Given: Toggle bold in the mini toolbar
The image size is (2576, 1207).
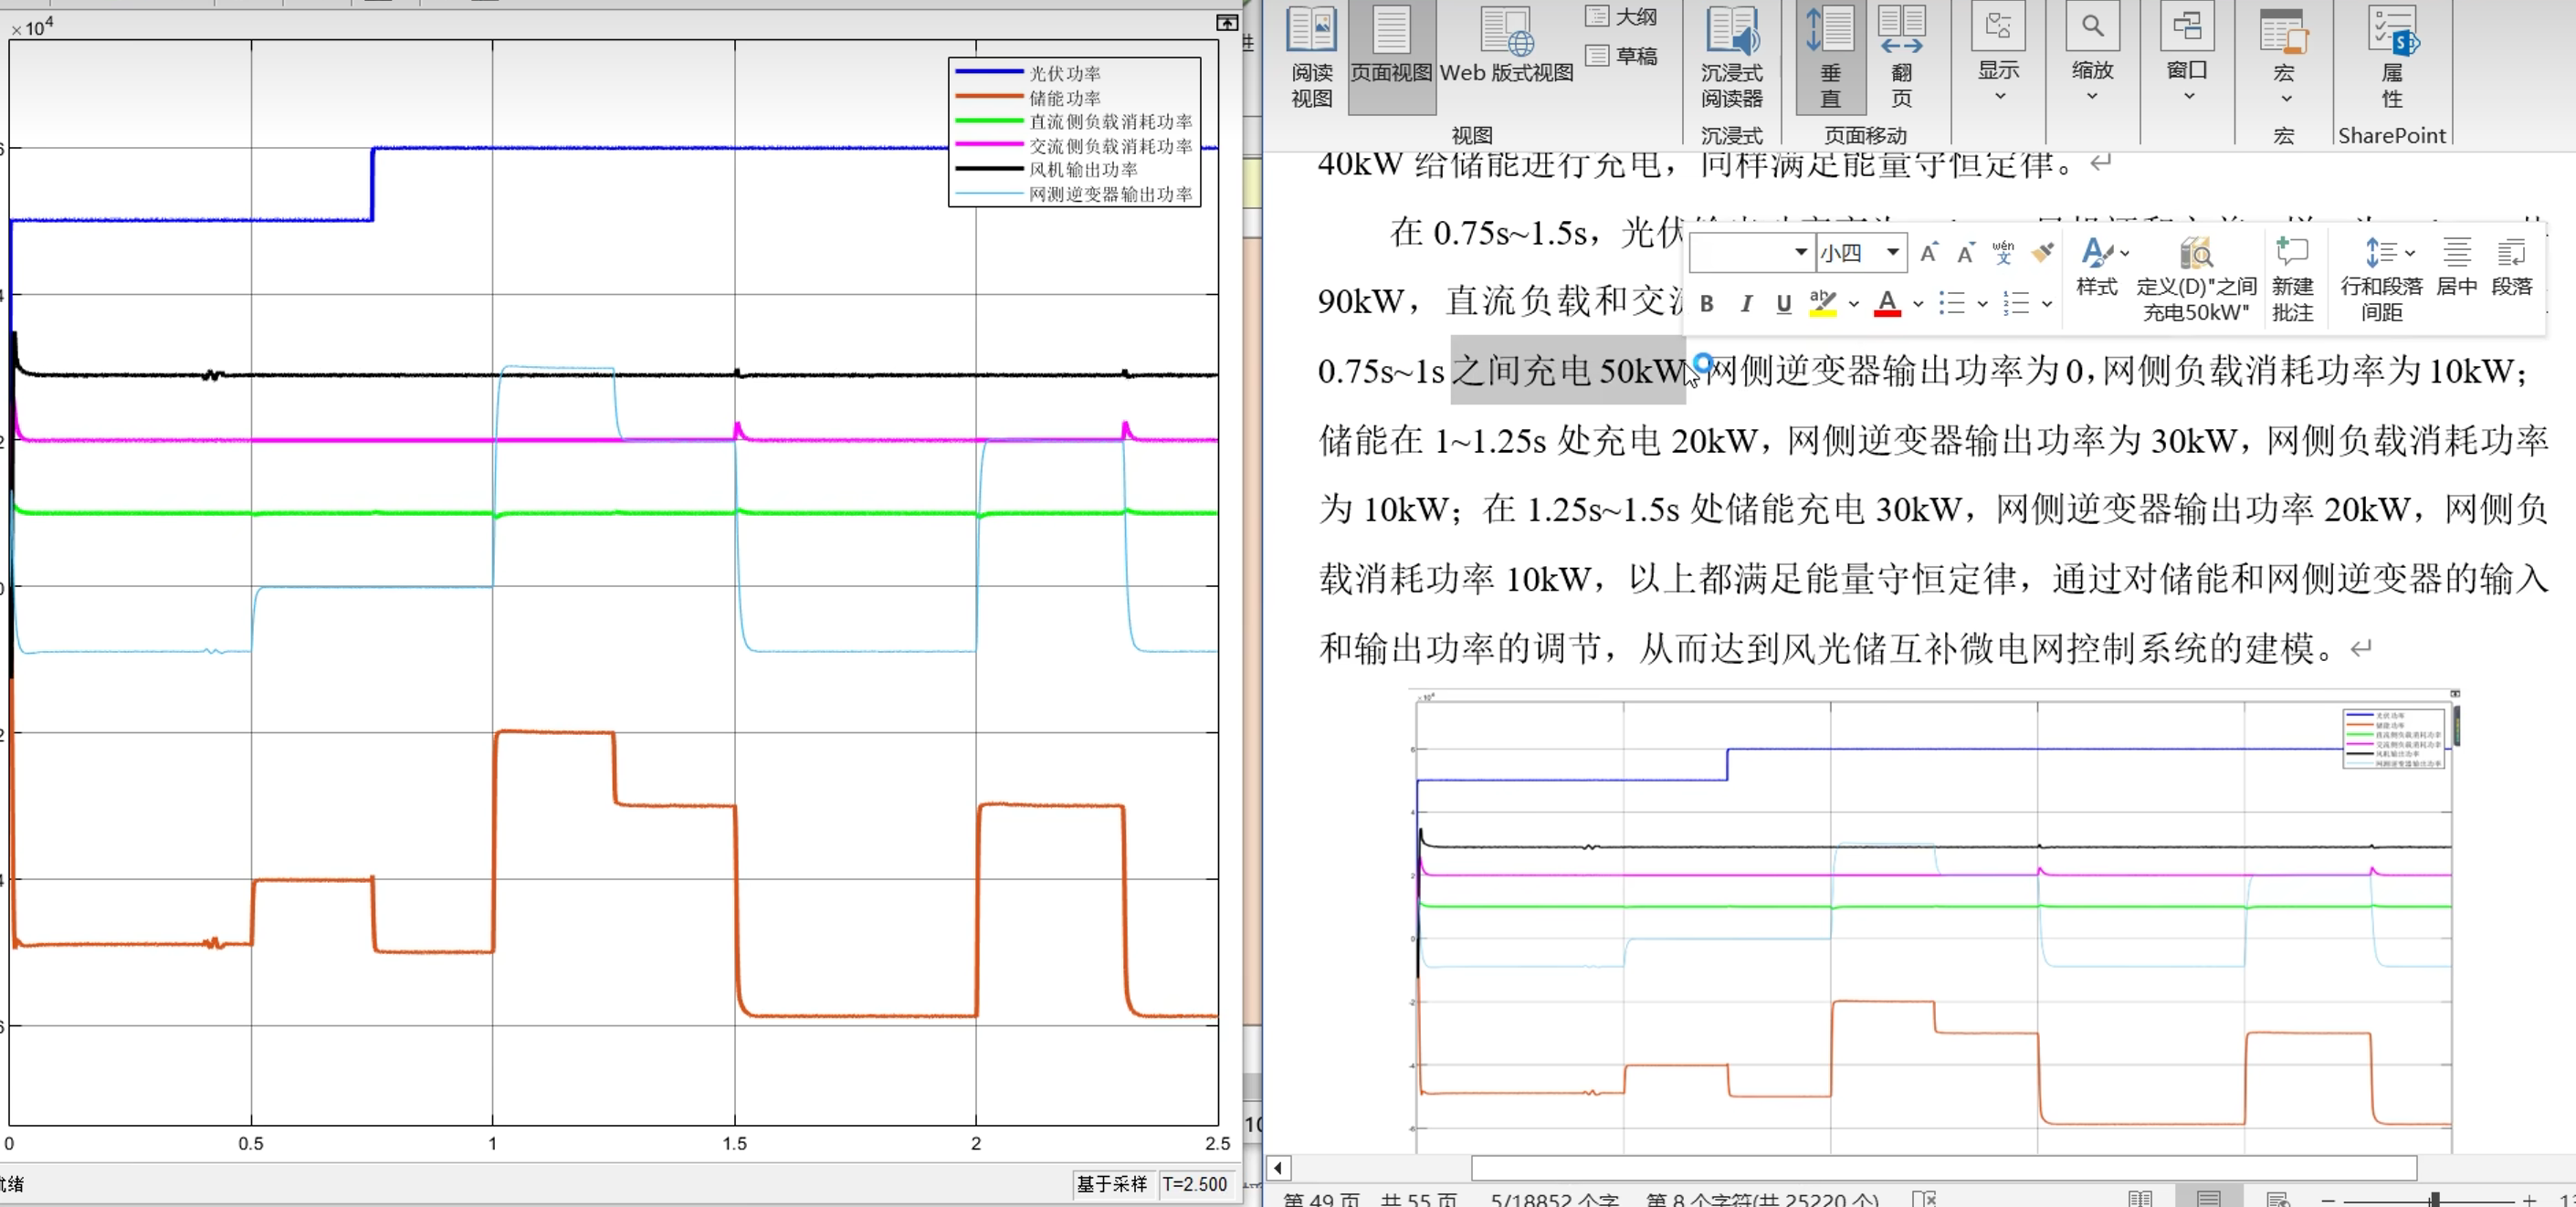Looking at the screenshot, I should coord(1707,303).
